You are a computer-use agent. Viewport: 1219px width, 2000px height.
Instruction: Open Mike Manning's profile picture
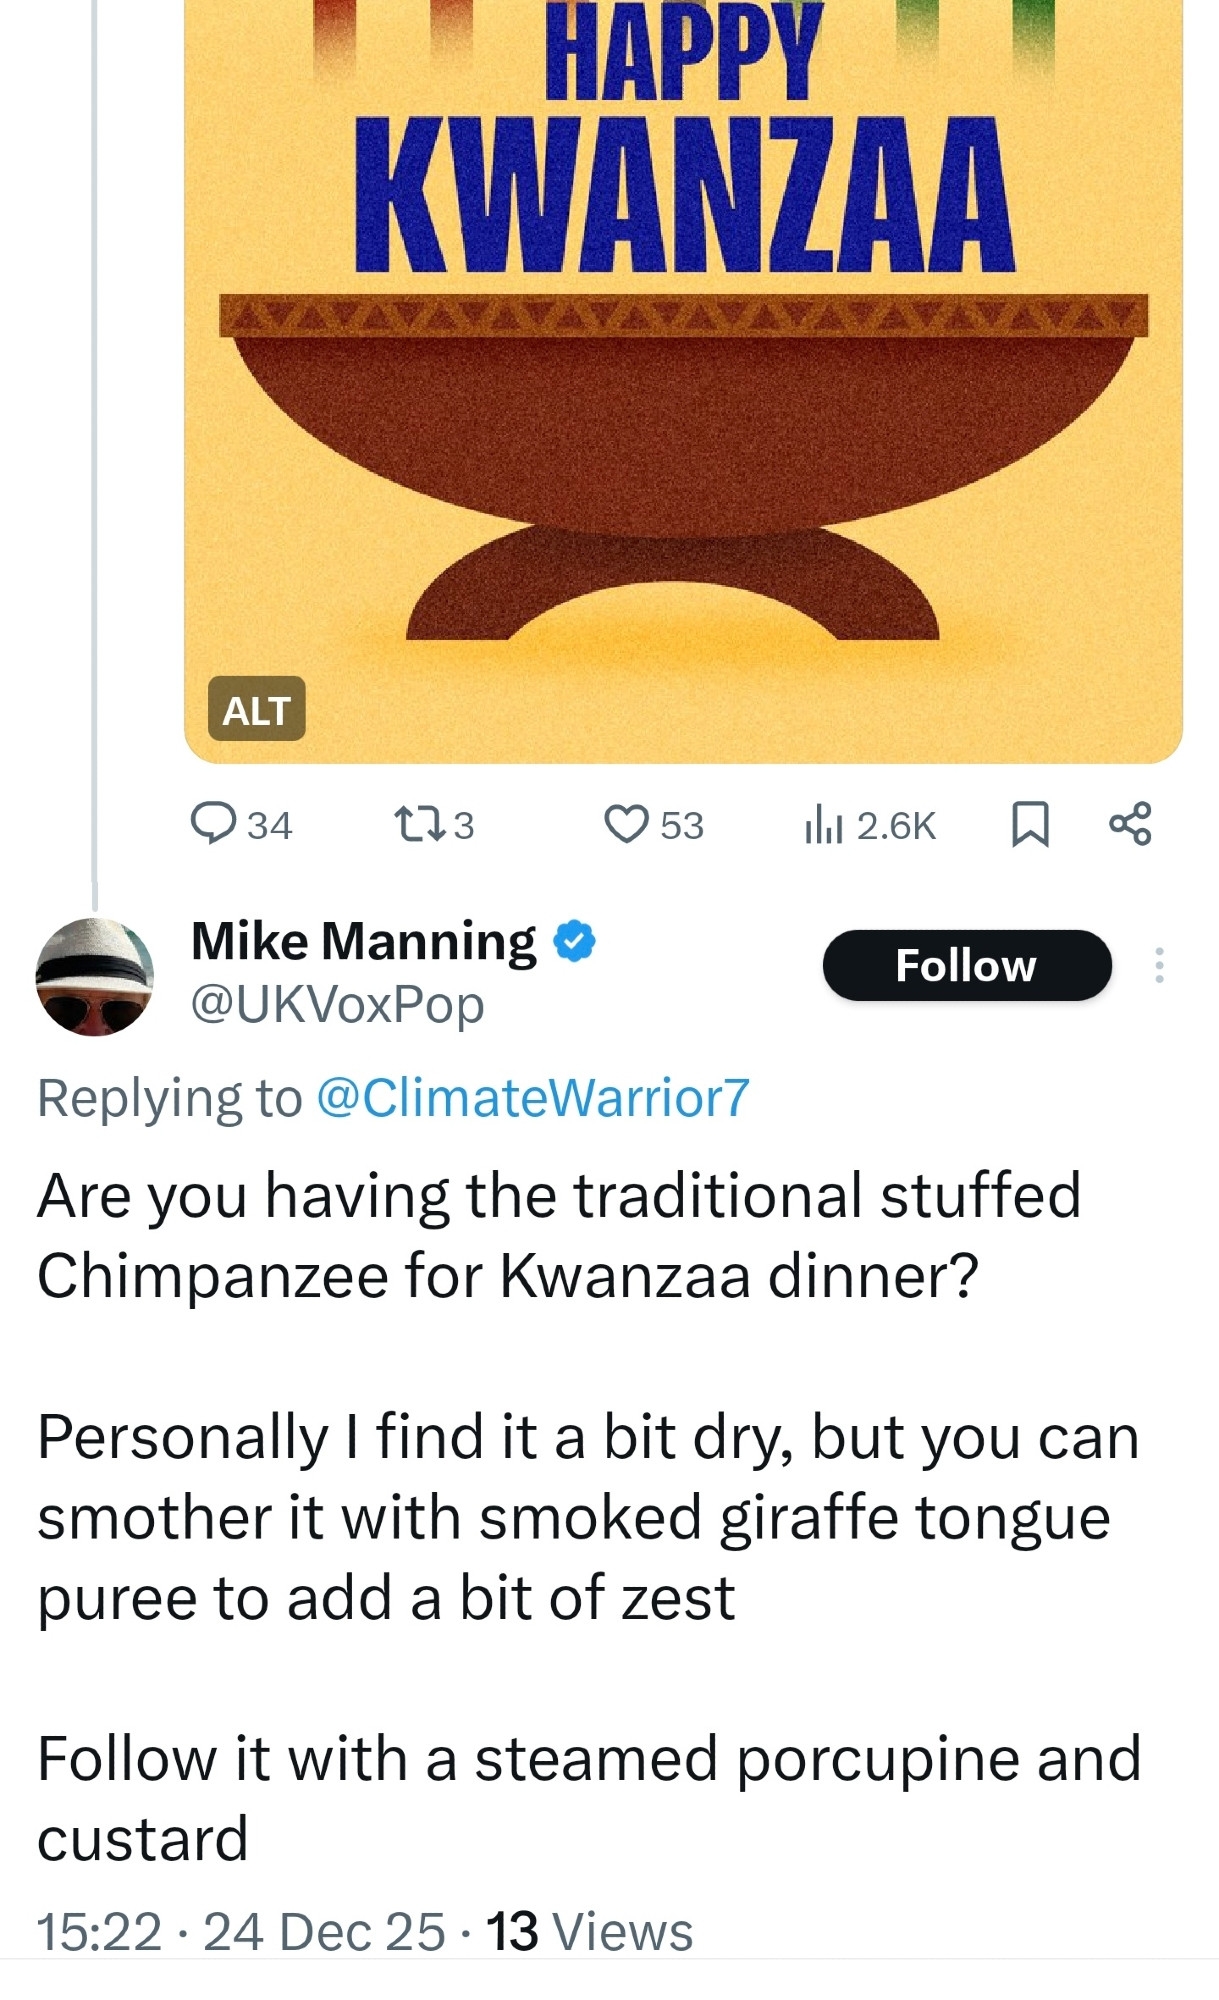pos(95,976)
